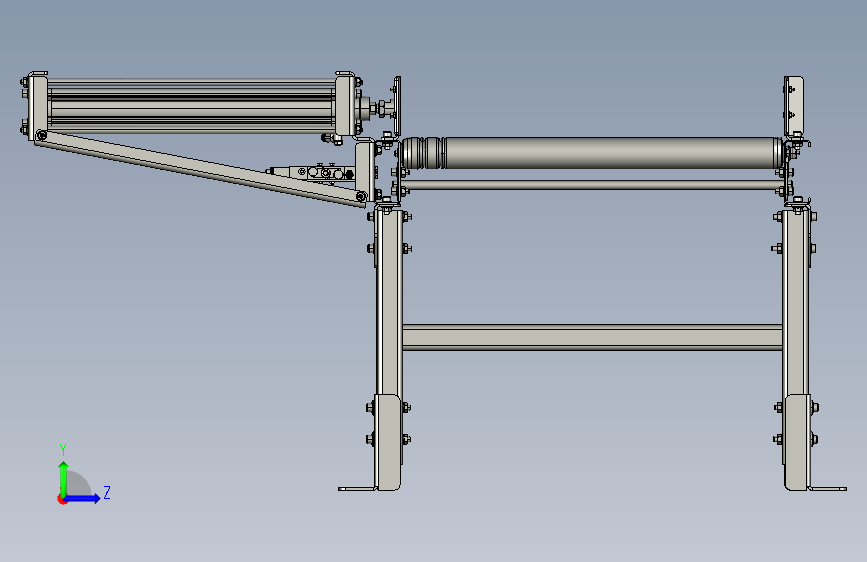Screen dimensions: 867x562
Task: Select the upright bracket above the right leg
Action: pyautogui.click(x=793, y=107)
